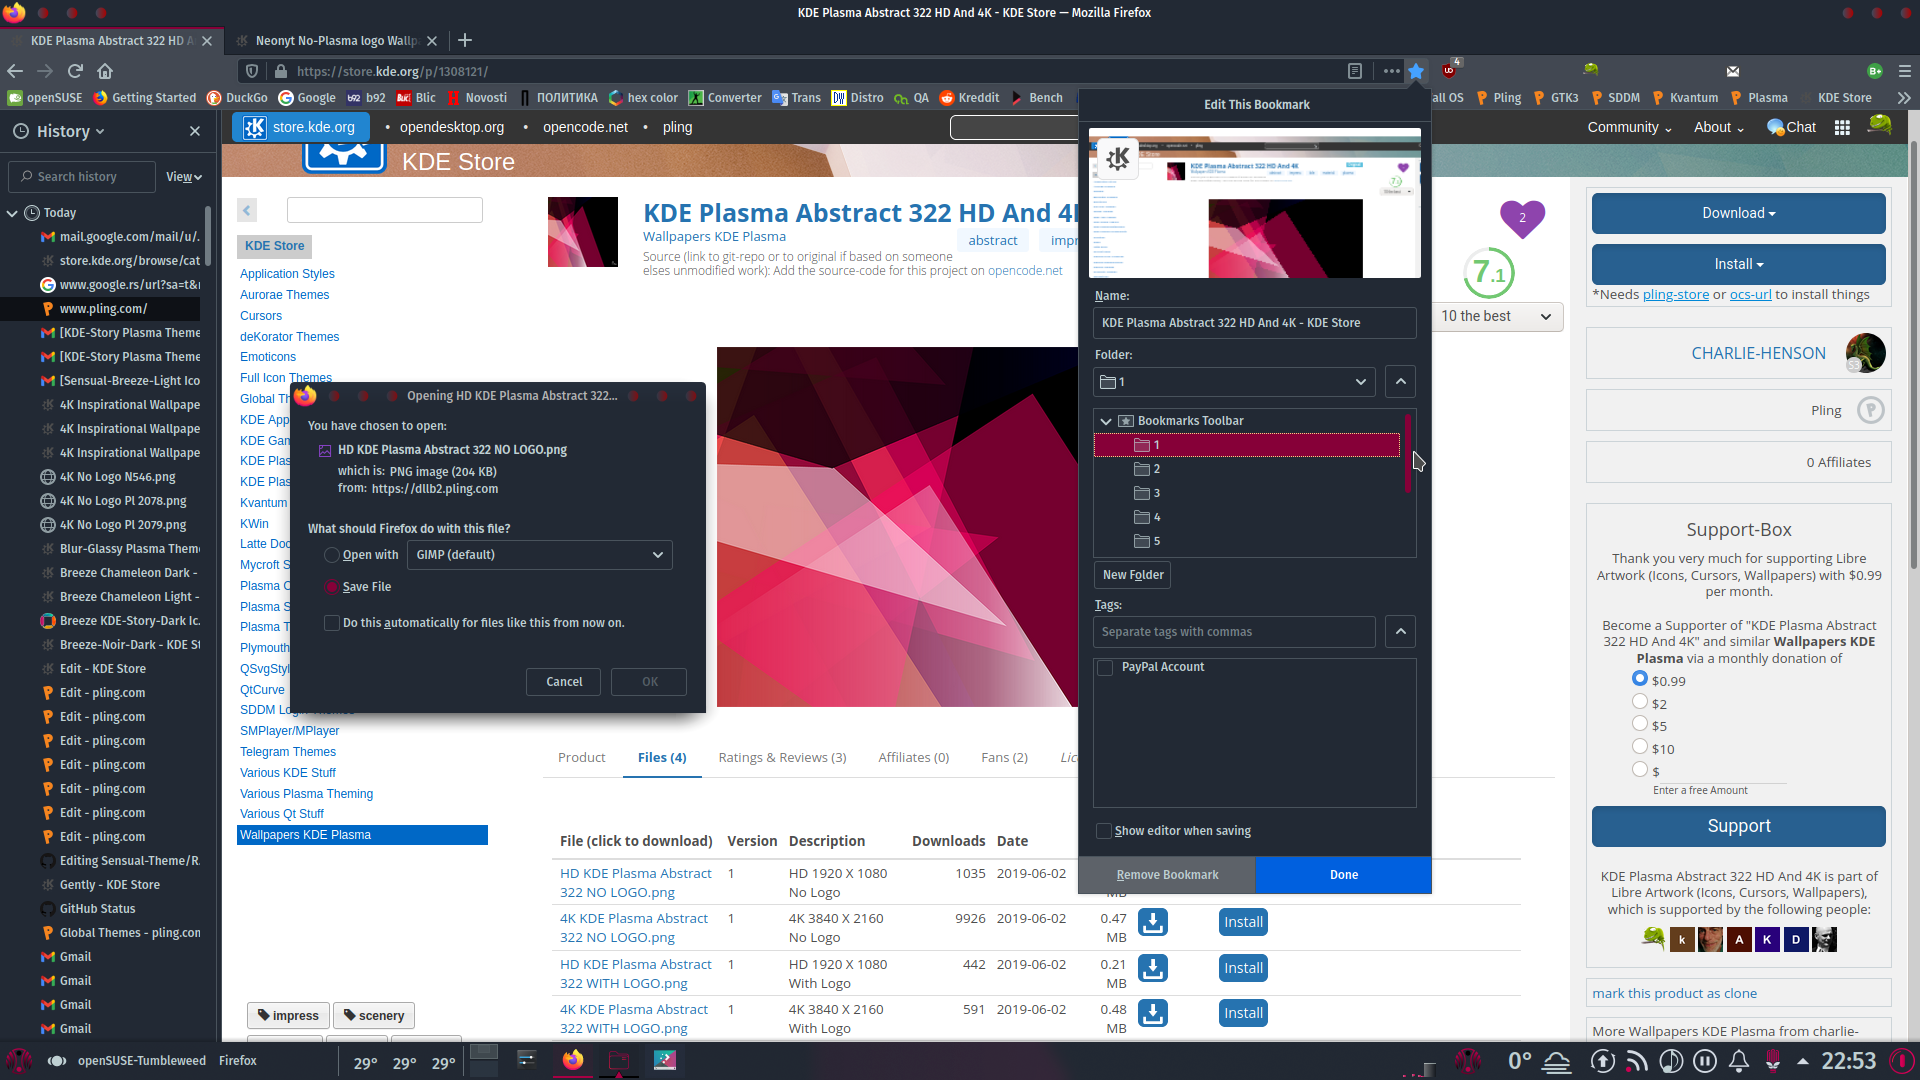Switch to the Fans tab
The width and height of the screenshot is (1920, 1080).
point(1004,758)
